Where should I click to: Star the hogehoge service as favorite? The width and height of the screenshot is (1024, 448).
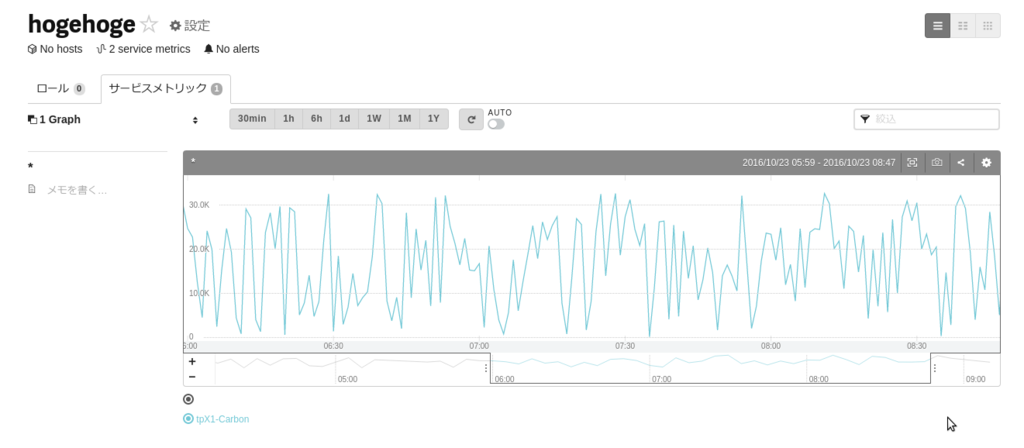(x=150, y=25)
